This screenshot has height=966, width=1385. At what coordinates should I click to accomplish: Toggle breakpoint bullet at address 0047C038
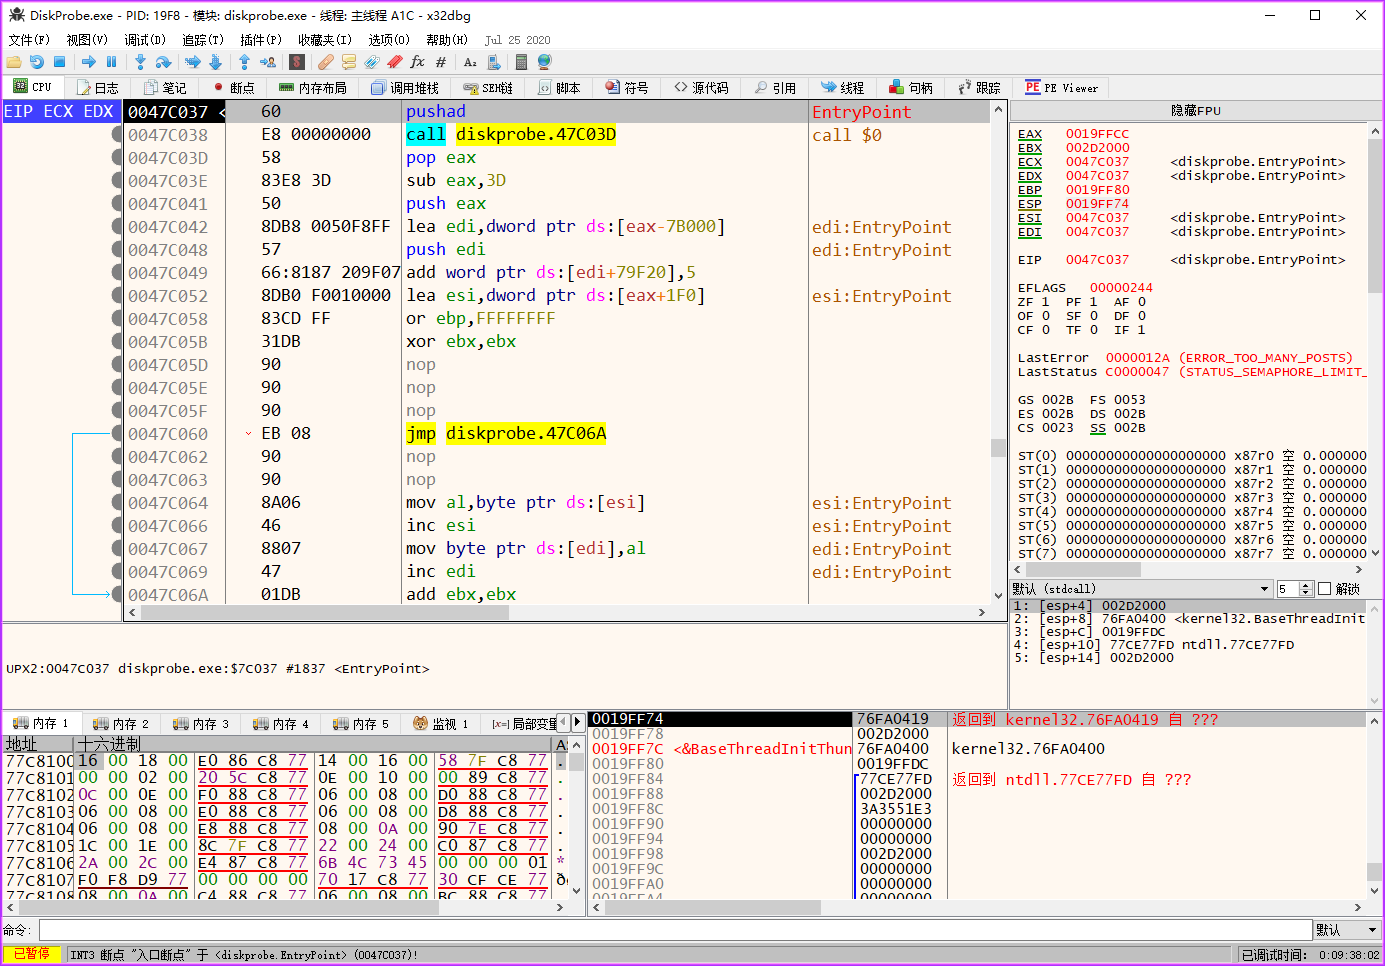click(x=117, y=135)
